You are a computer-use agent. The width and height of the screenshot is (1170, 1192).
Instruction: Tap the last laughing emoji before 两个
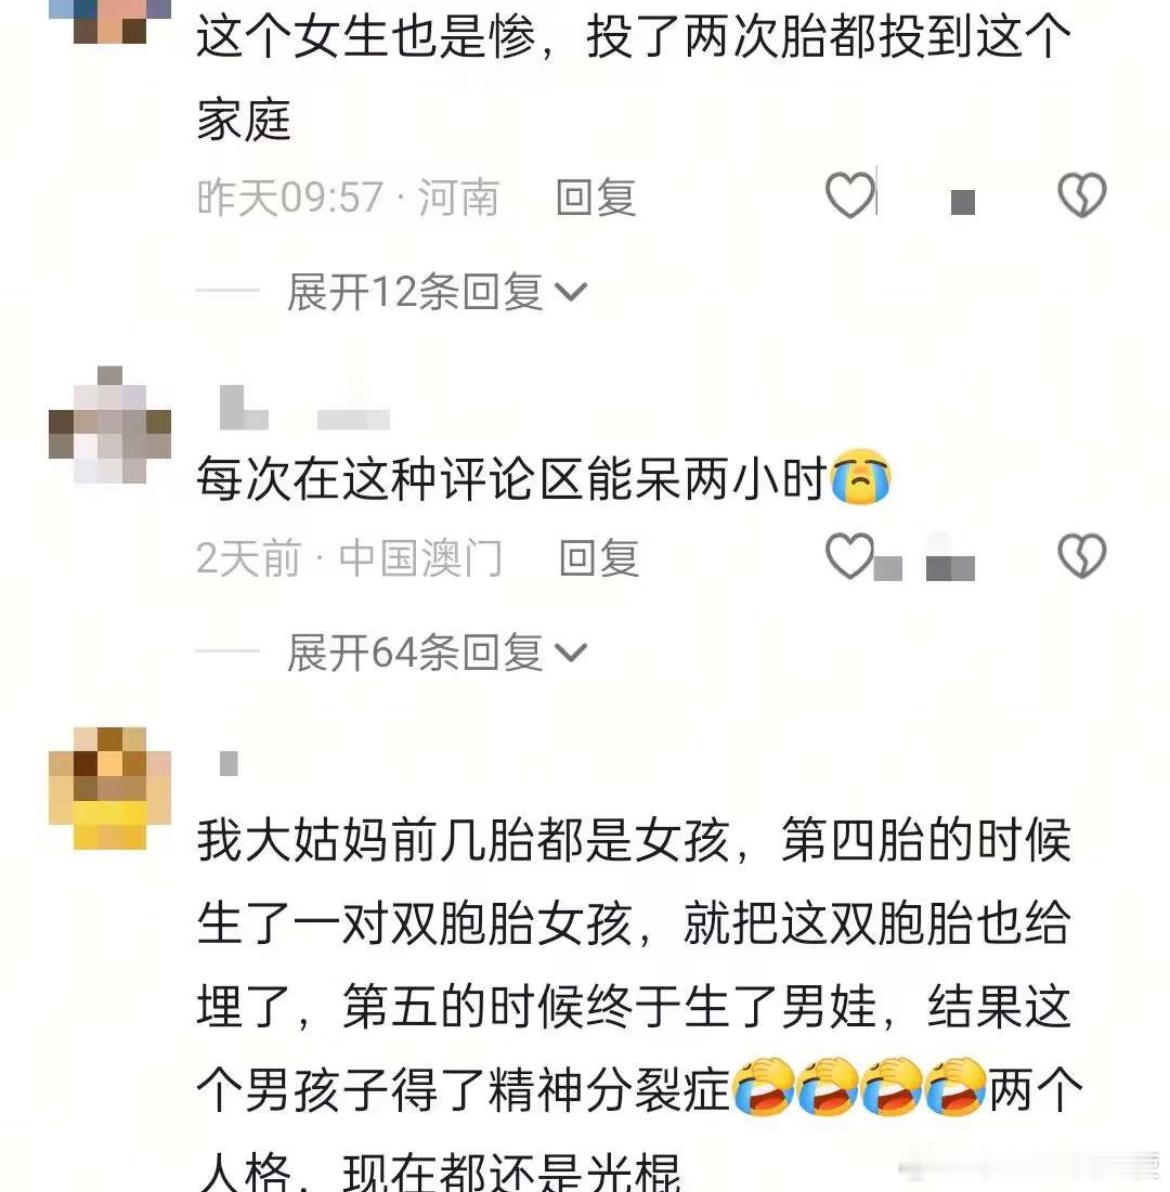click(x=956, y=1087)
